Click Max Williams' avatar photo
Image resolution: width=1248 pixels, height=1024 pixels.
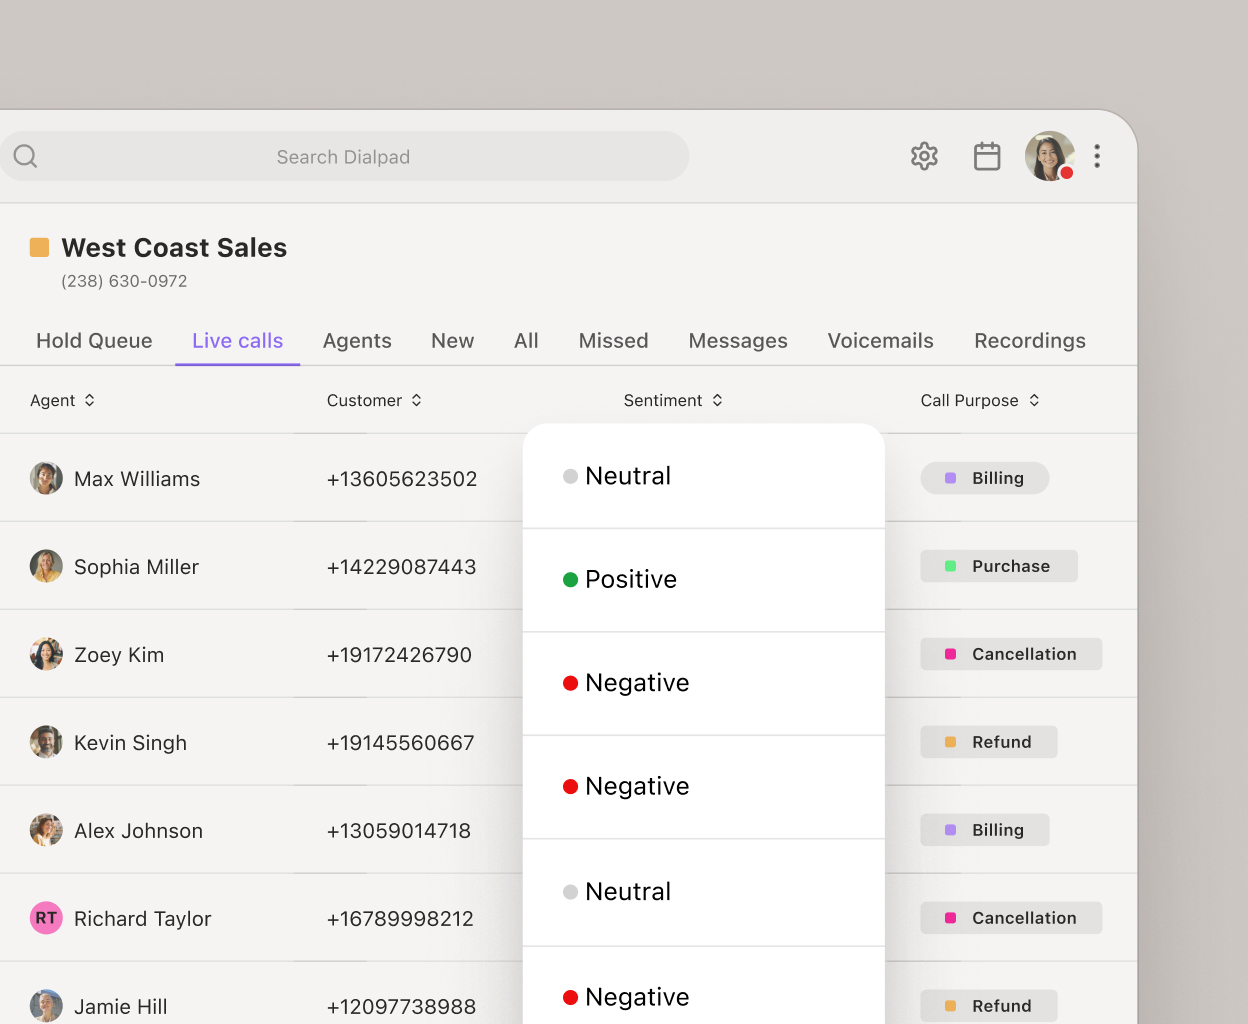pos(46,478)
